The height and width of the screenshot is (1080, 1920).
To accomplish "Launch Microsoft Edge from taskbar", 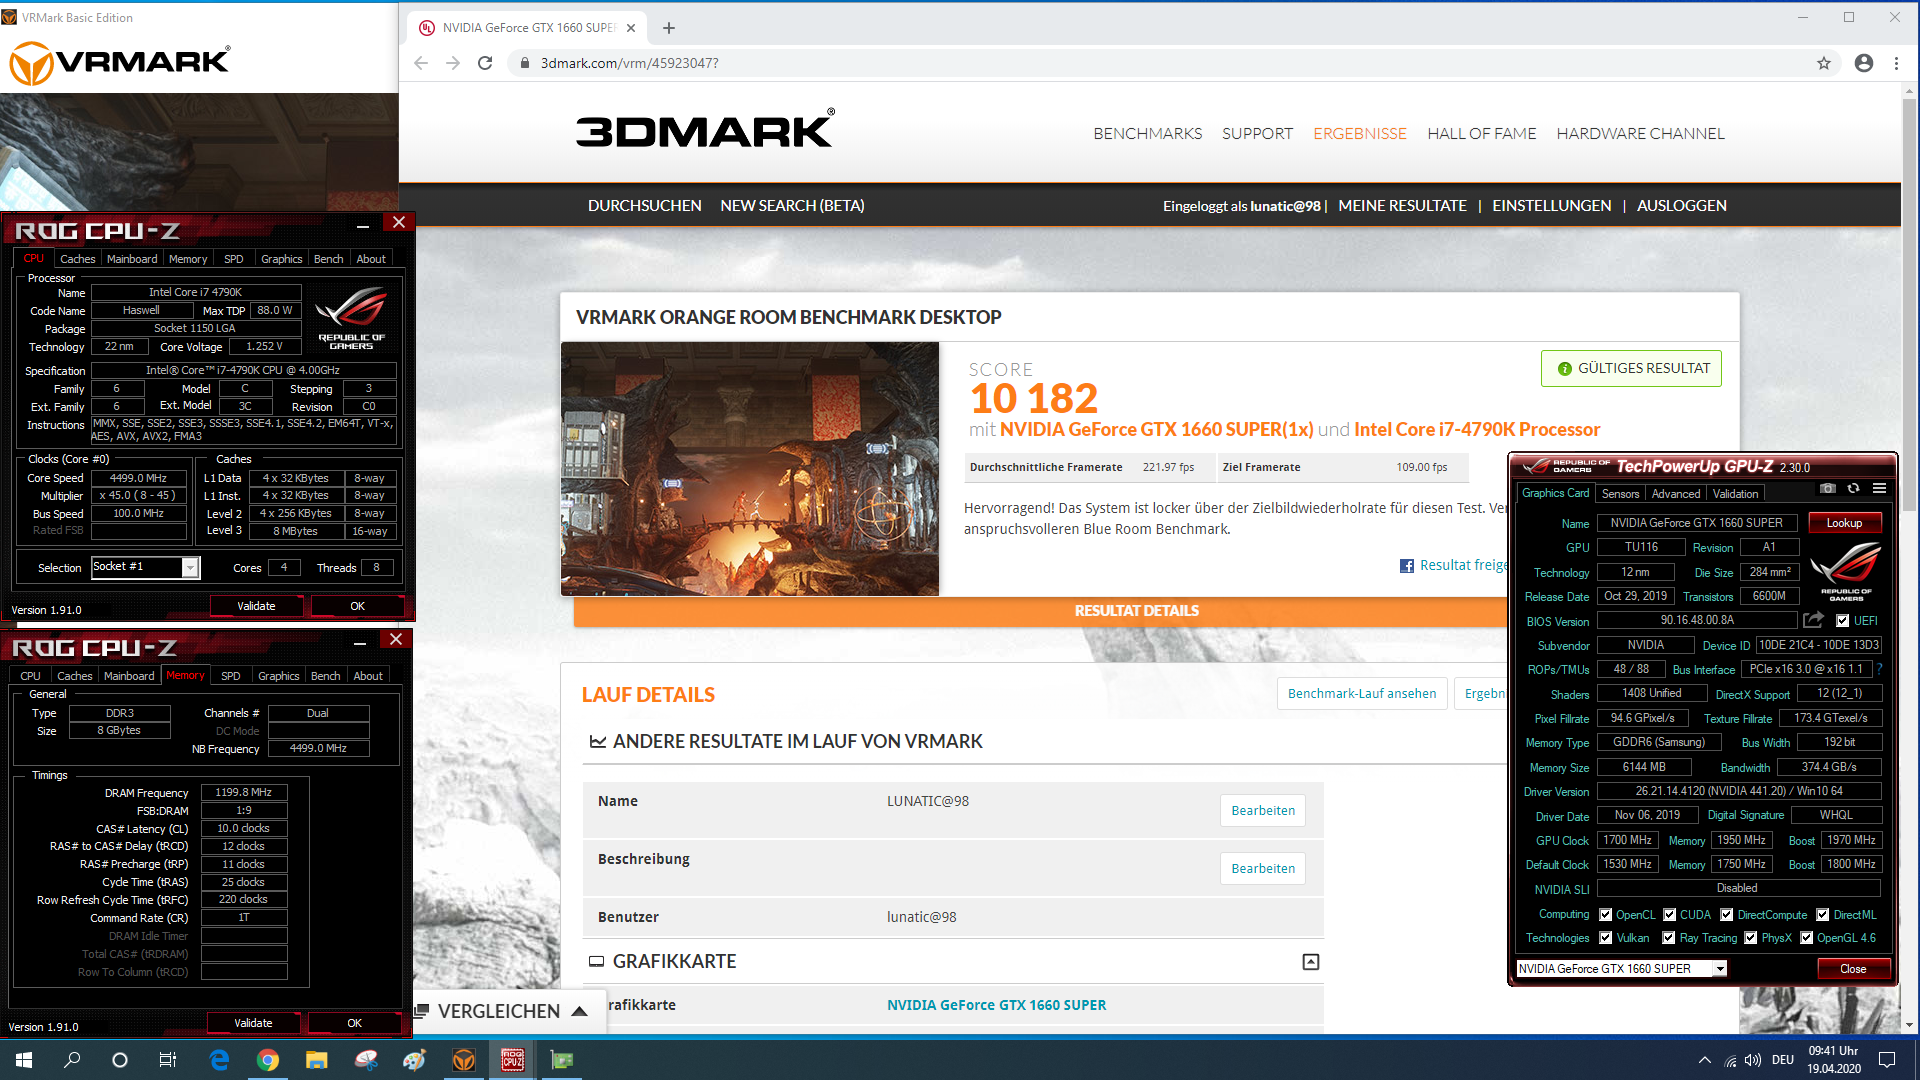I will (x=219, y=1060).
